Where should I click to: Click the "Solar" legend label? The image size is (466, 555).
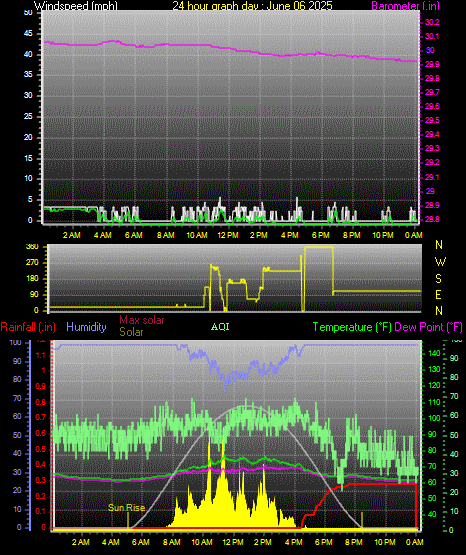pyautogui.click(x=131, y=332)
